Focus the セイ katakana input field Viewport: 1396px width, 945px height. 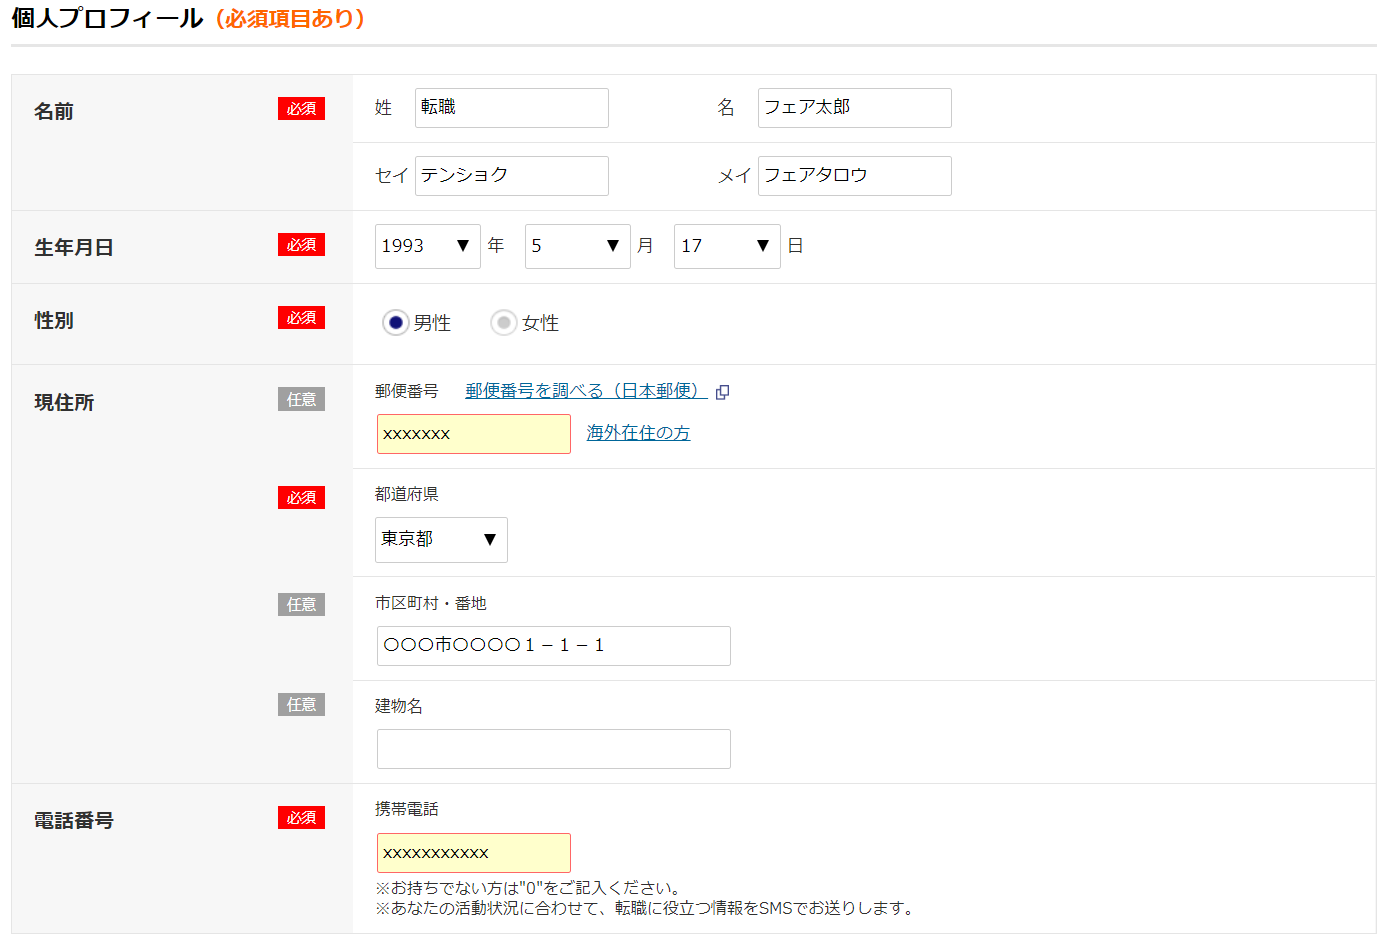coord(511,176)
